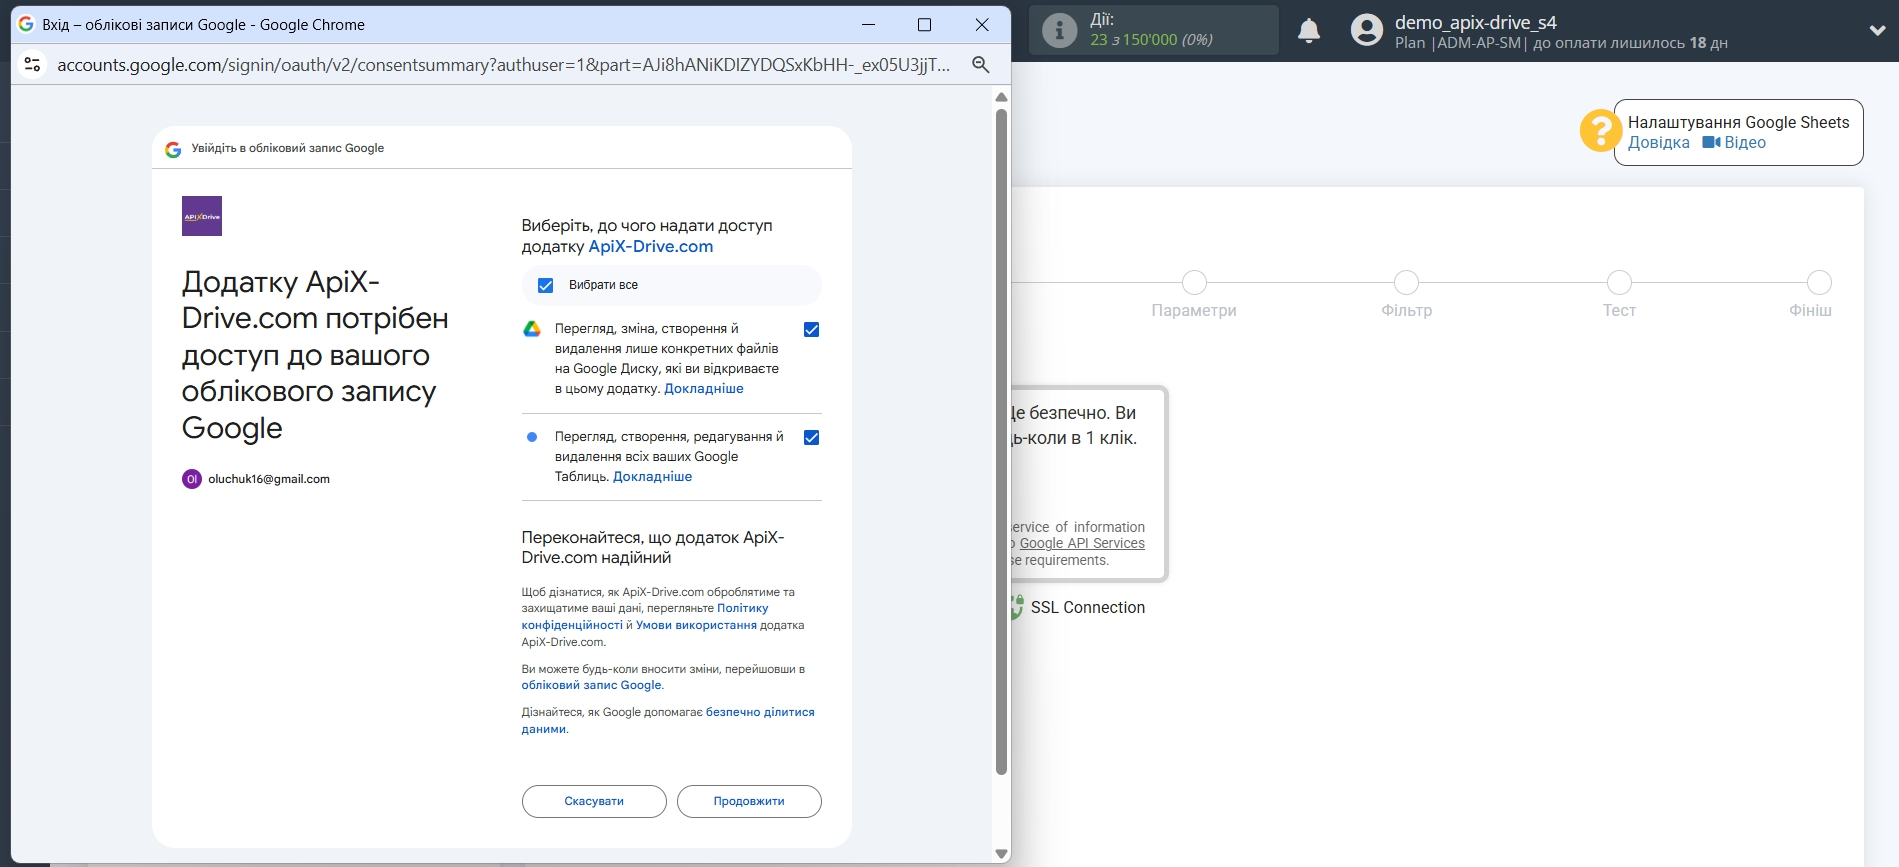
Task: Open 'Політику конфіденційності' link
Action: click(x=645, y=617)
